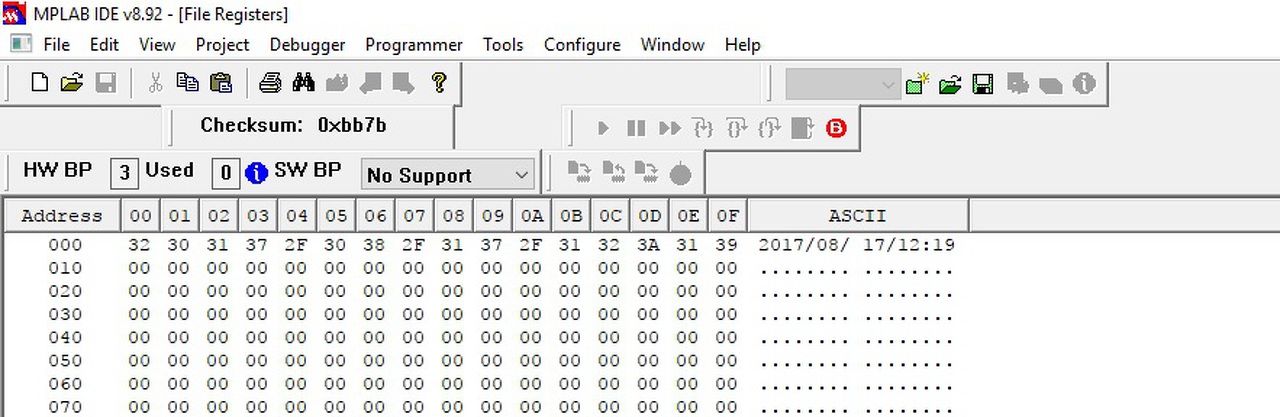The width and height of the screenshot is (1280, 417).
Task: Click the Step Out braces icon
Action: [769, 128]
